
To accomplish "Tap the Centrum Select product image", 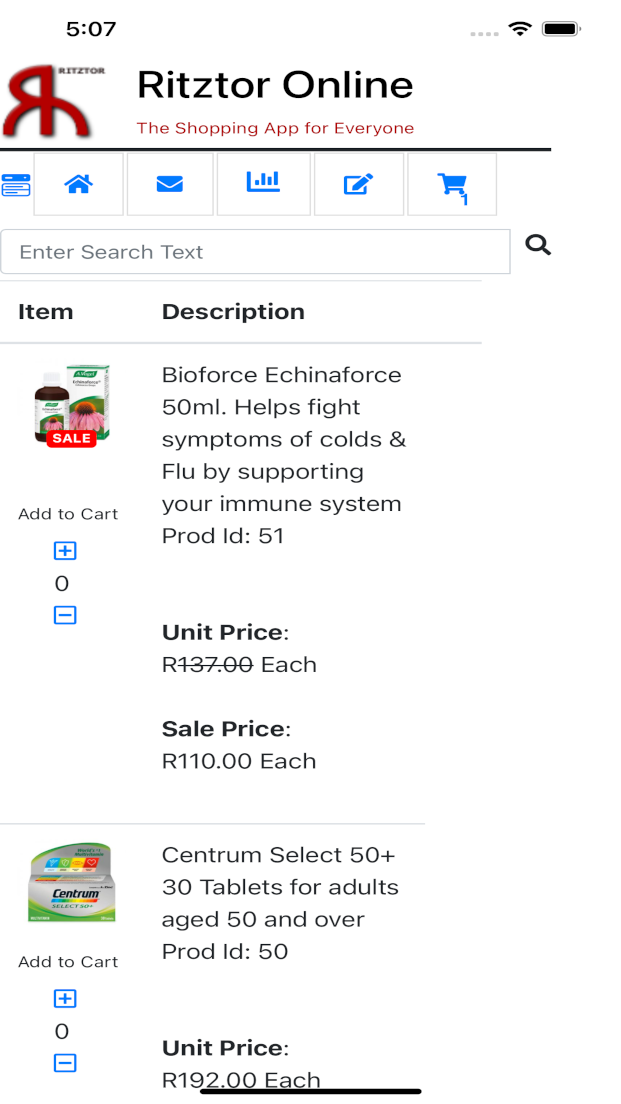I will pos(72,885).
